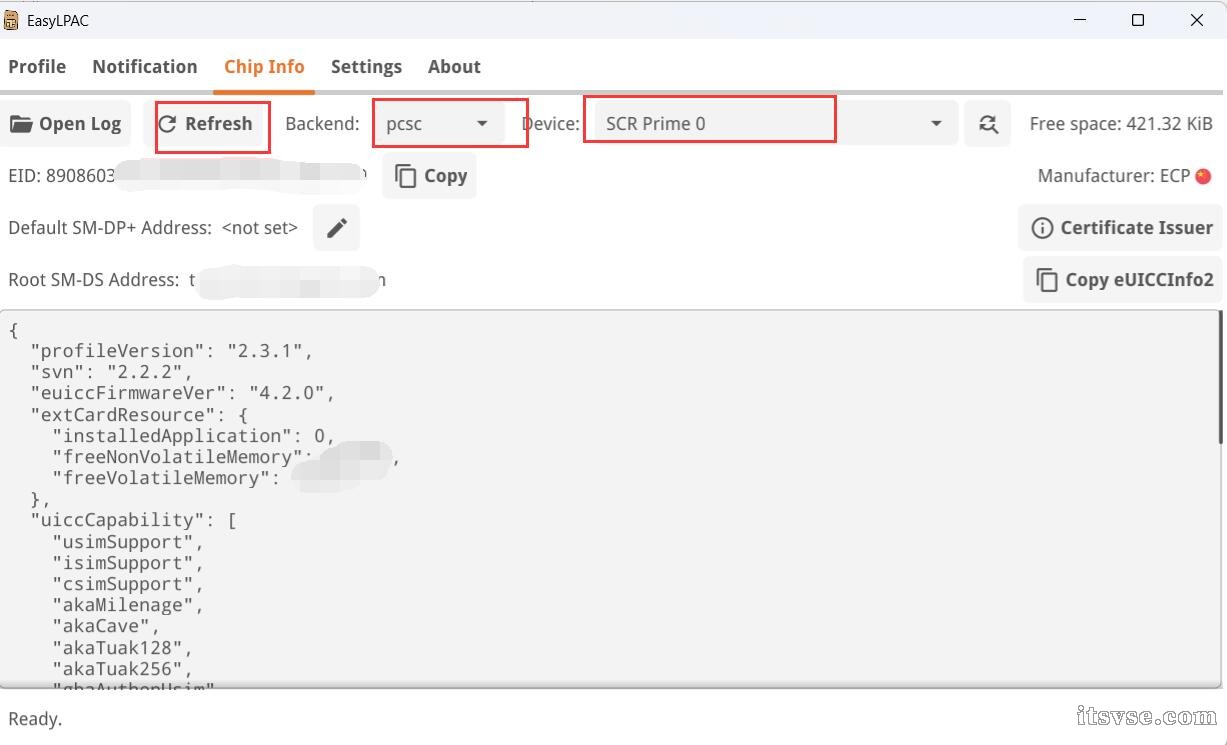
Task: Switch to the Profile tab
Action: 37,67
